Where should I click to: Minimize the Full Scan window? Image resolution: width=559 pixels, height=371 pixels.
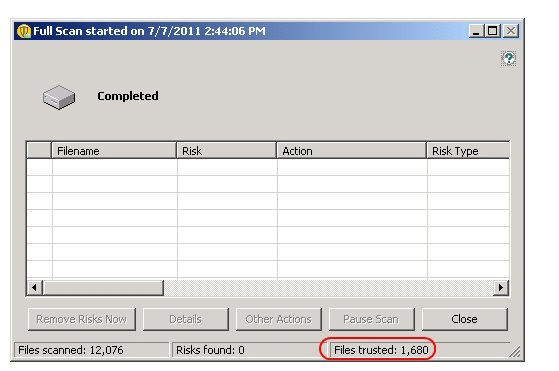476,31
